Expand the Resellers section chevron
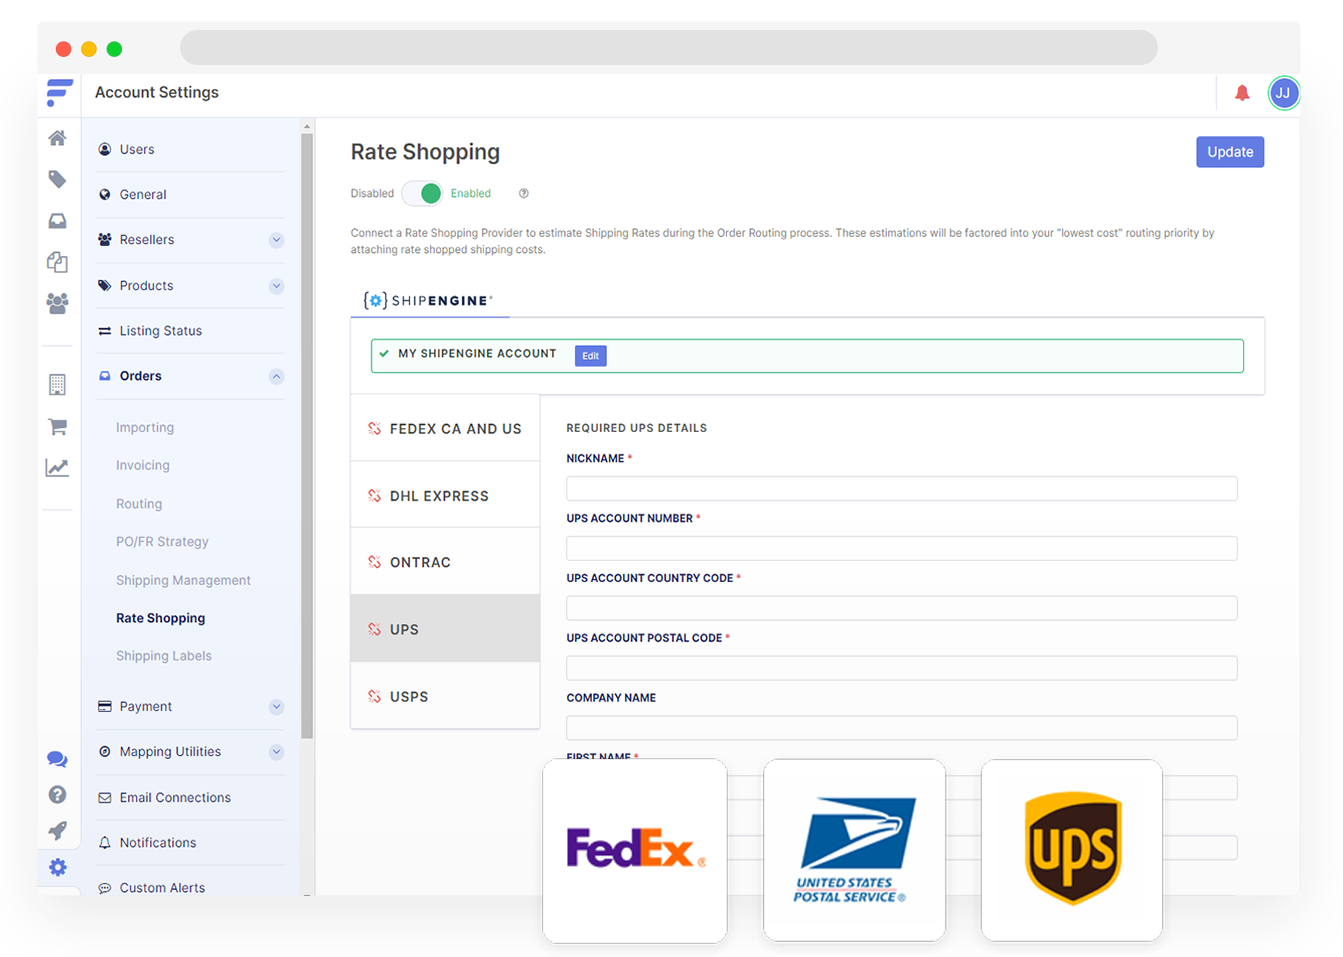 point(277,240)
